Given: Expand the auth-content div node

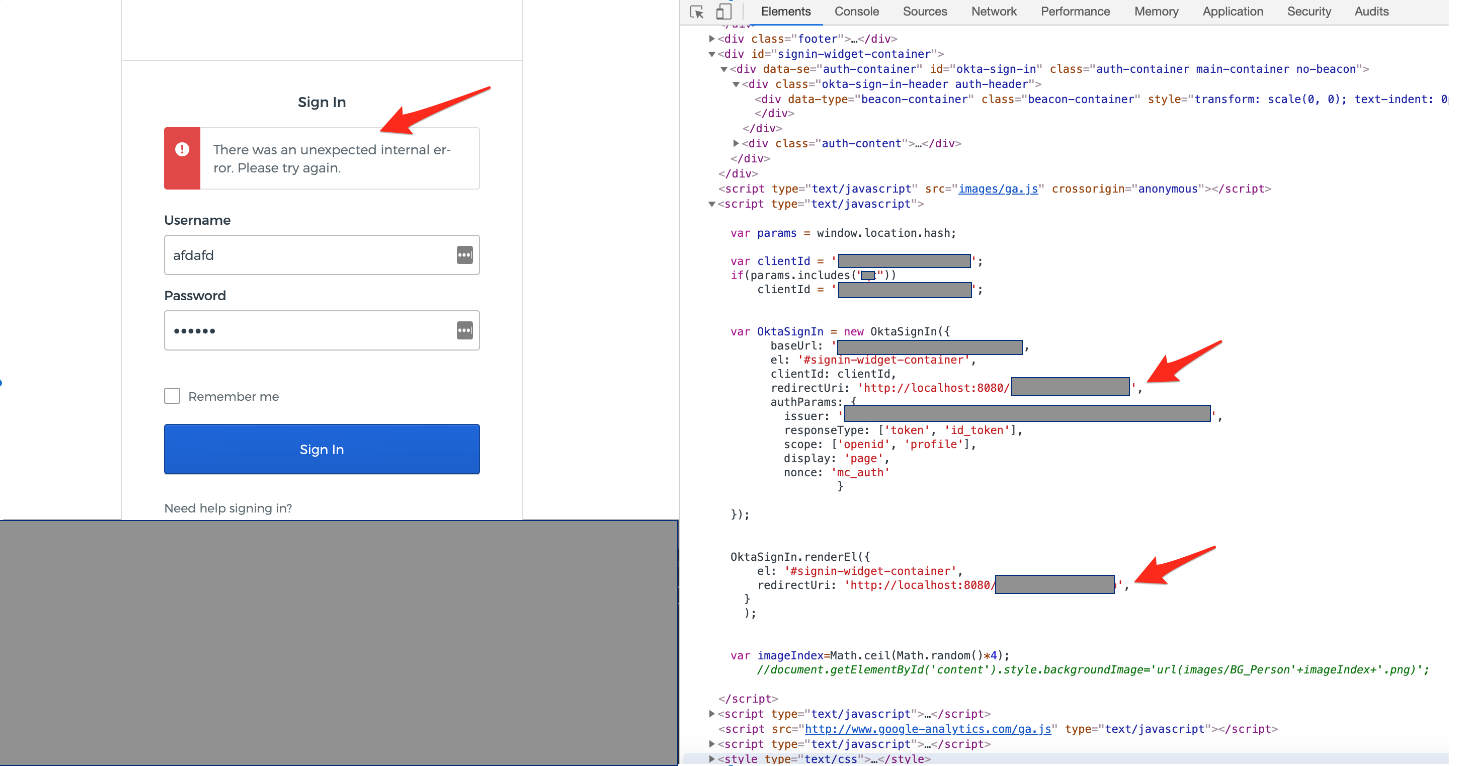Looking at the screenshot, I should 737,143.
